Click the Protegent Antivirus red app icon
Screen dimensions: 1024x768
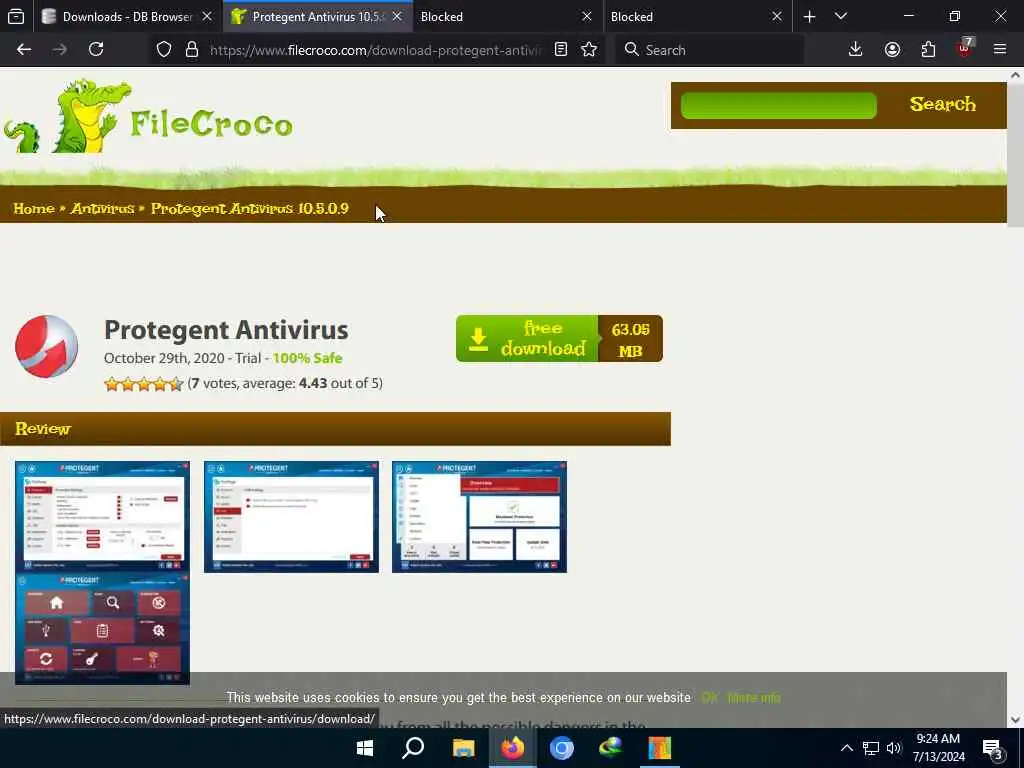(x=46, y=346)
